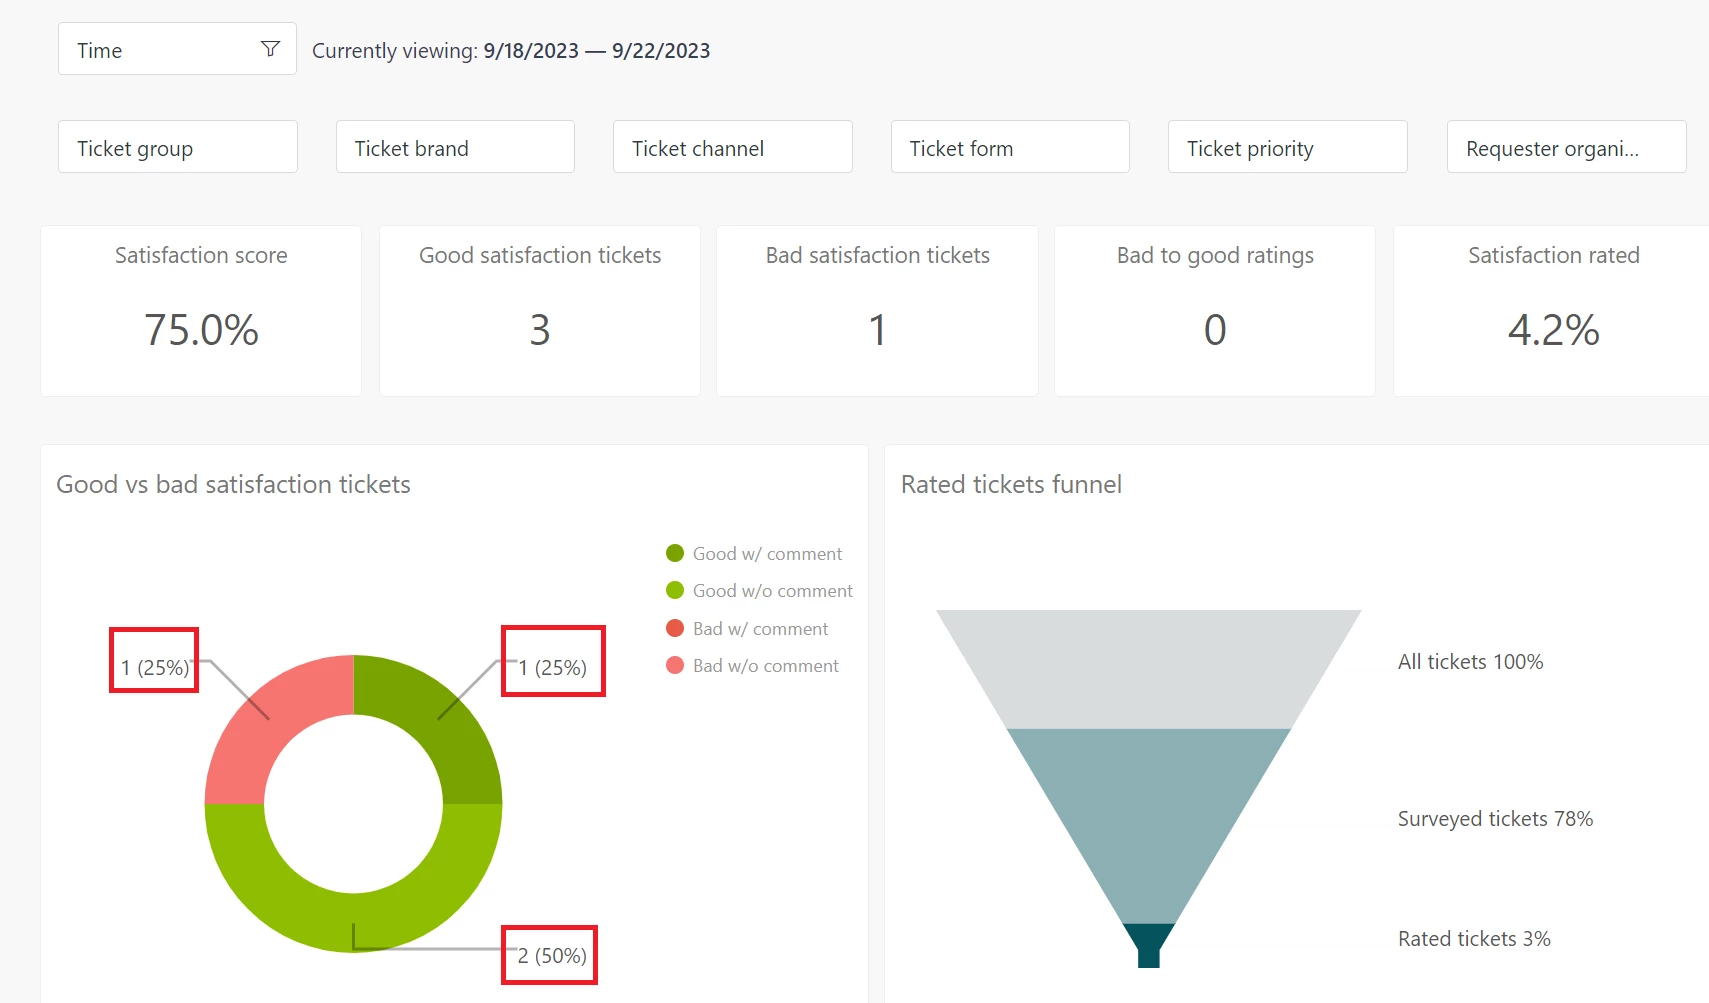Select the Satisfaction rated 4.2% card

tap(1551, 311)
